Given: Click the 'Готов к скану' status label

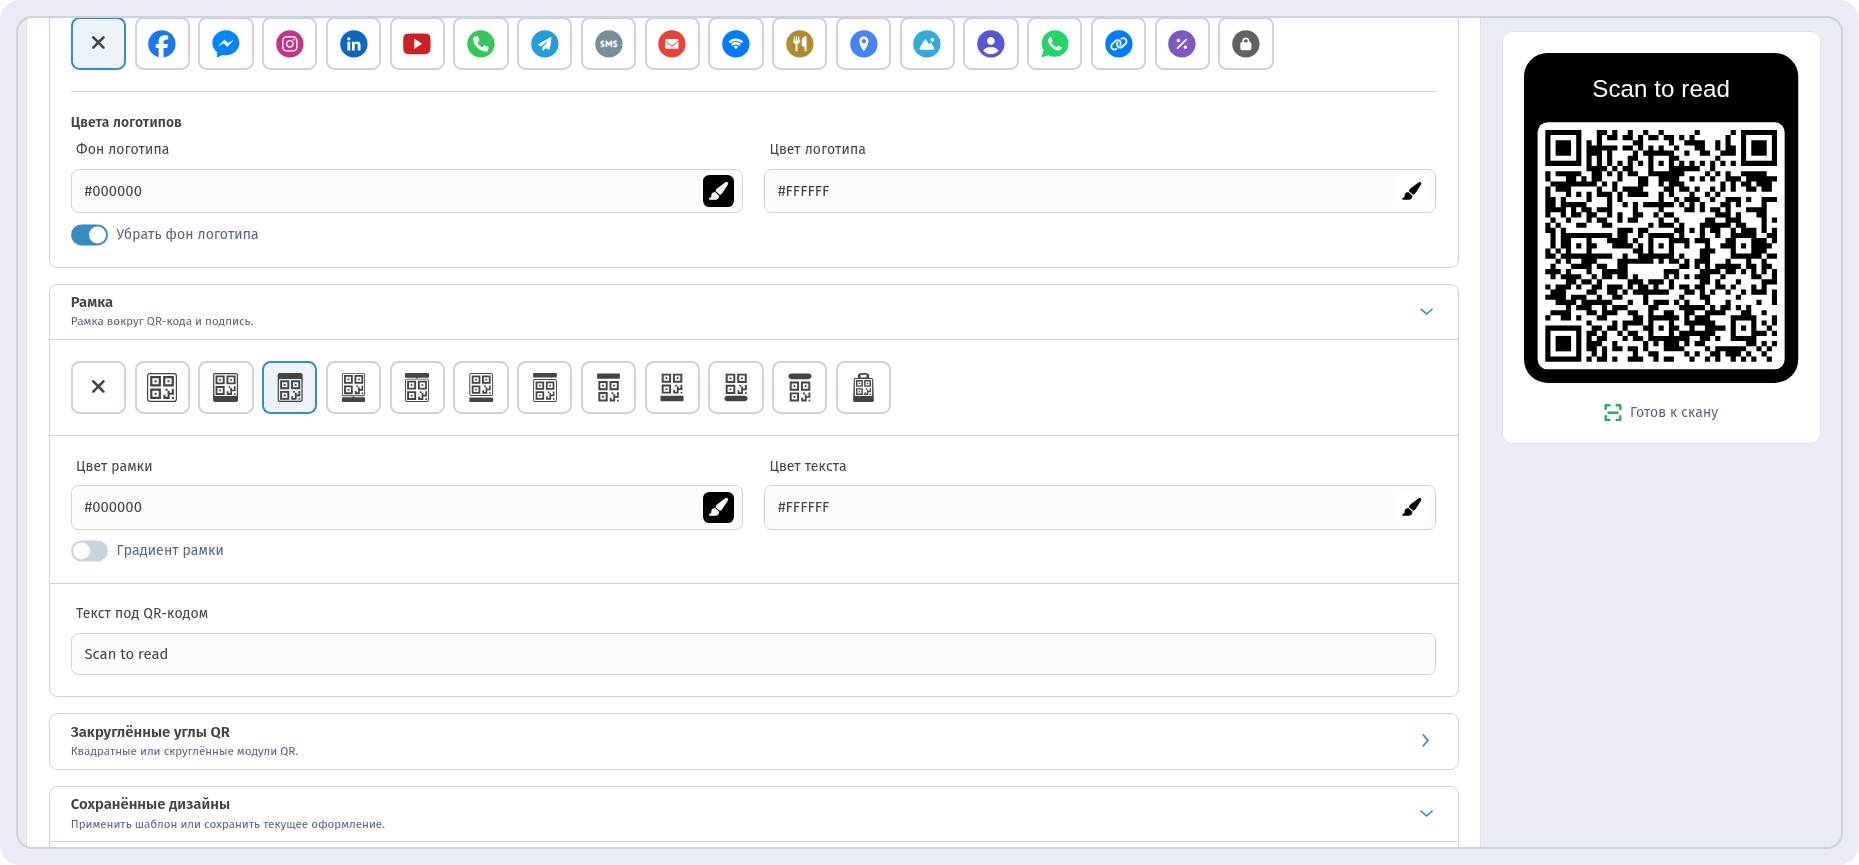Looking at the screenshot, I should click(1661, 412).
